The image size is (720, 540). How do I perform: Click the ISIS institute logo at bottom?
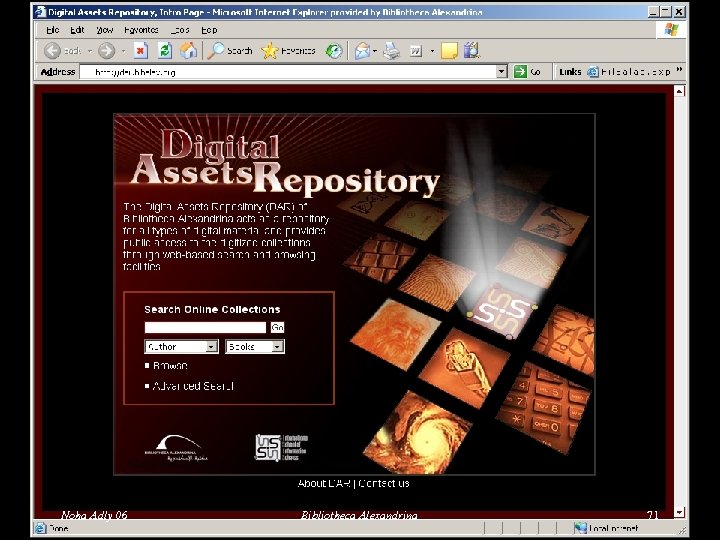(x=281, y=447)
